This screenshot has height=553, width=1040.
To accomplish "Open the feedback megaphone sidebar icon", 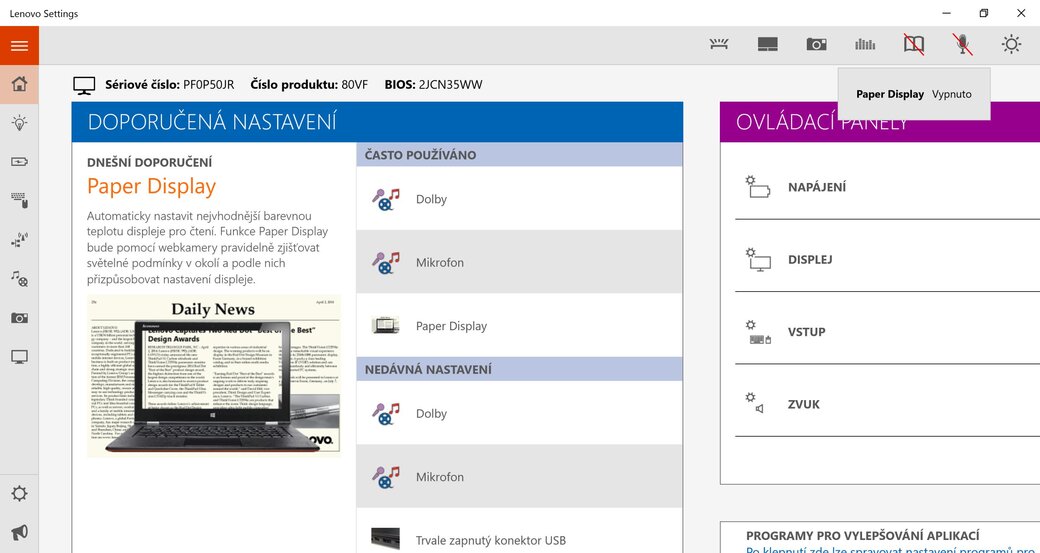I will pyautogui.click(x=19, y=532).
